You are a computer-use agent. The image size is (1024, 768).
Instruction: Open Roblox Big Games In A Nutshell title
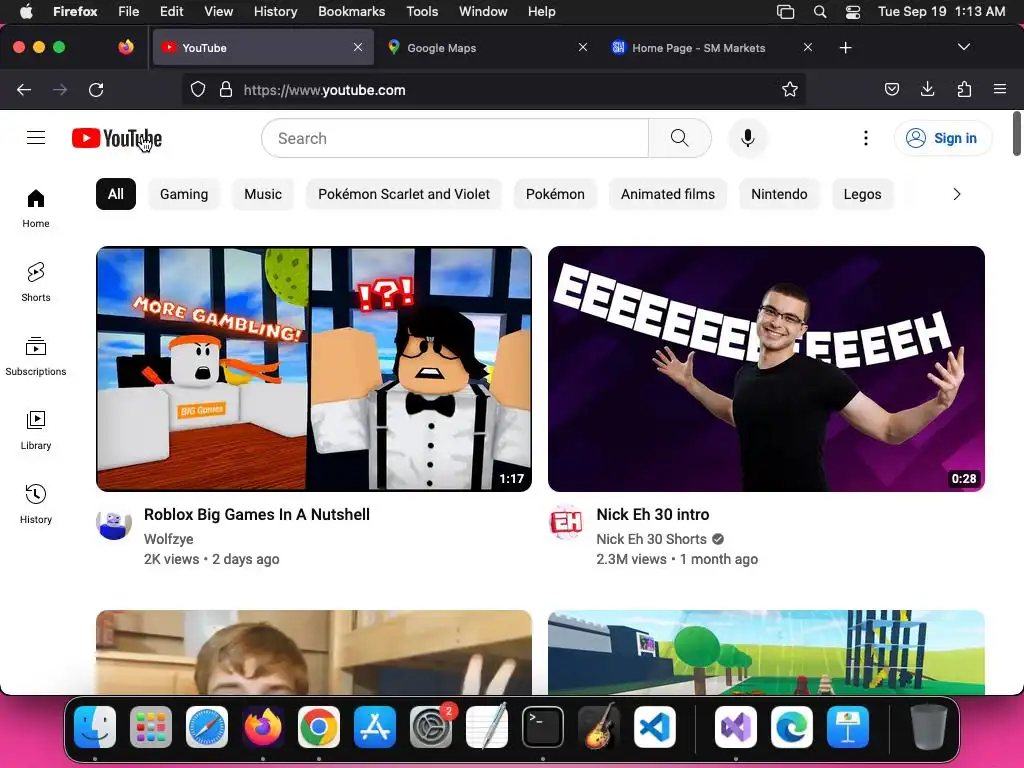257,515
